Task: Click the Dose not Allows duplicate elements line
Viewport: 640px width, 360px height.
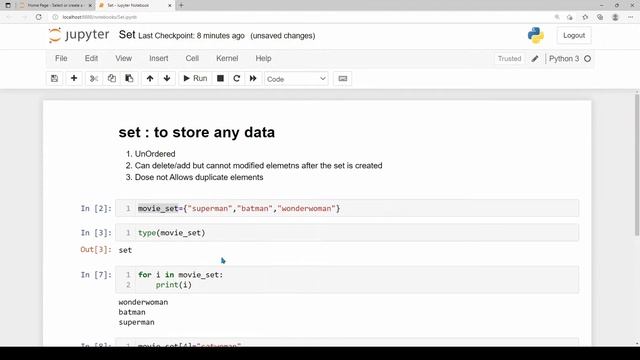Action: 199,177
